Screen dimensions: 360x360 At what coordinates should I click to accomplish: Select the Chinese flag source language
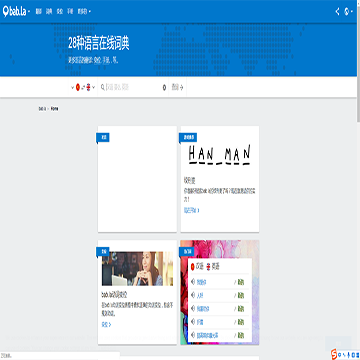click(x=78, y=87)
